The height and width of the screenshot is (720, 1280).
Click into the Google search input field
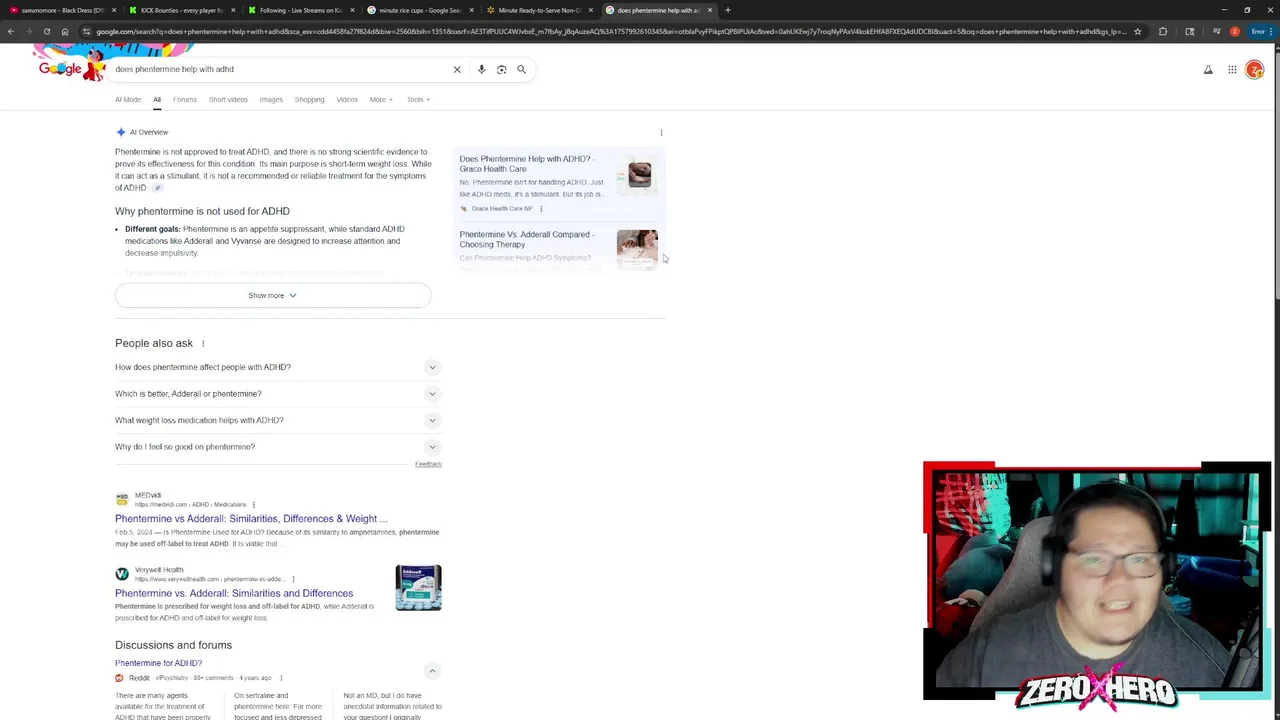pos(280,69)
